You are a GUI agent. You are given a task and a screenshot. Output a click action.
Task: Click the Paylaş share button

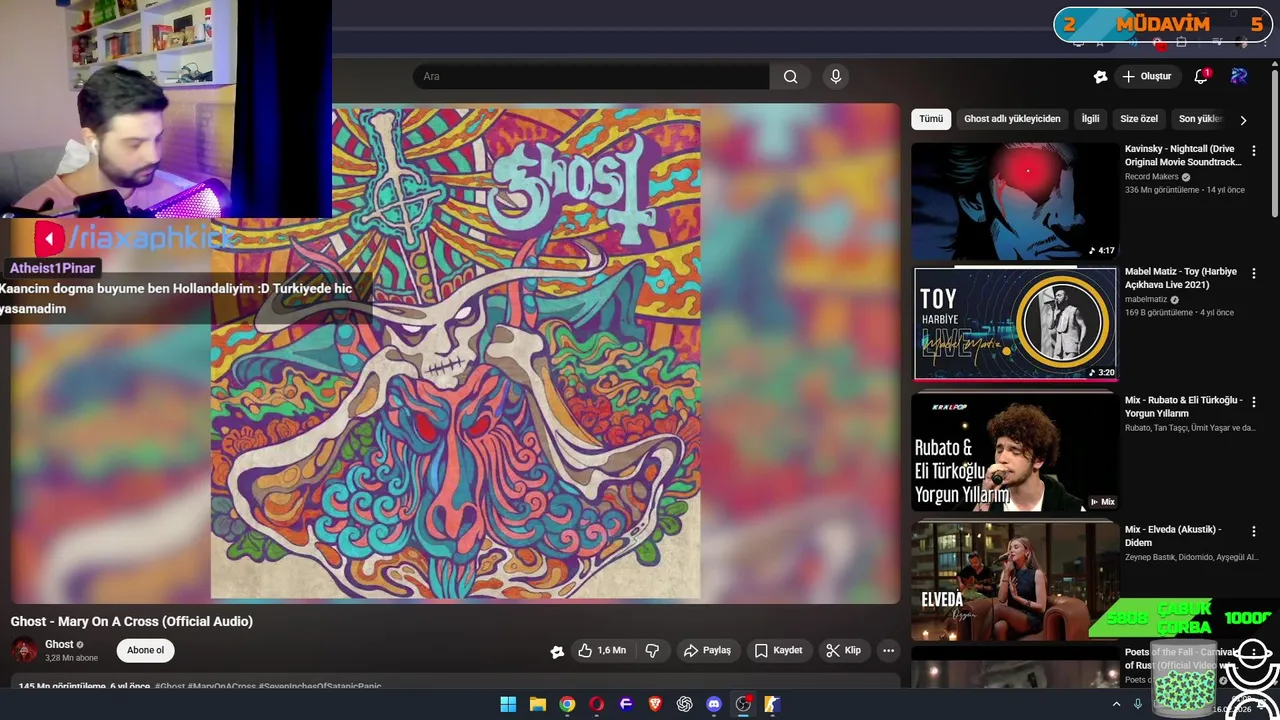point(707,651)
